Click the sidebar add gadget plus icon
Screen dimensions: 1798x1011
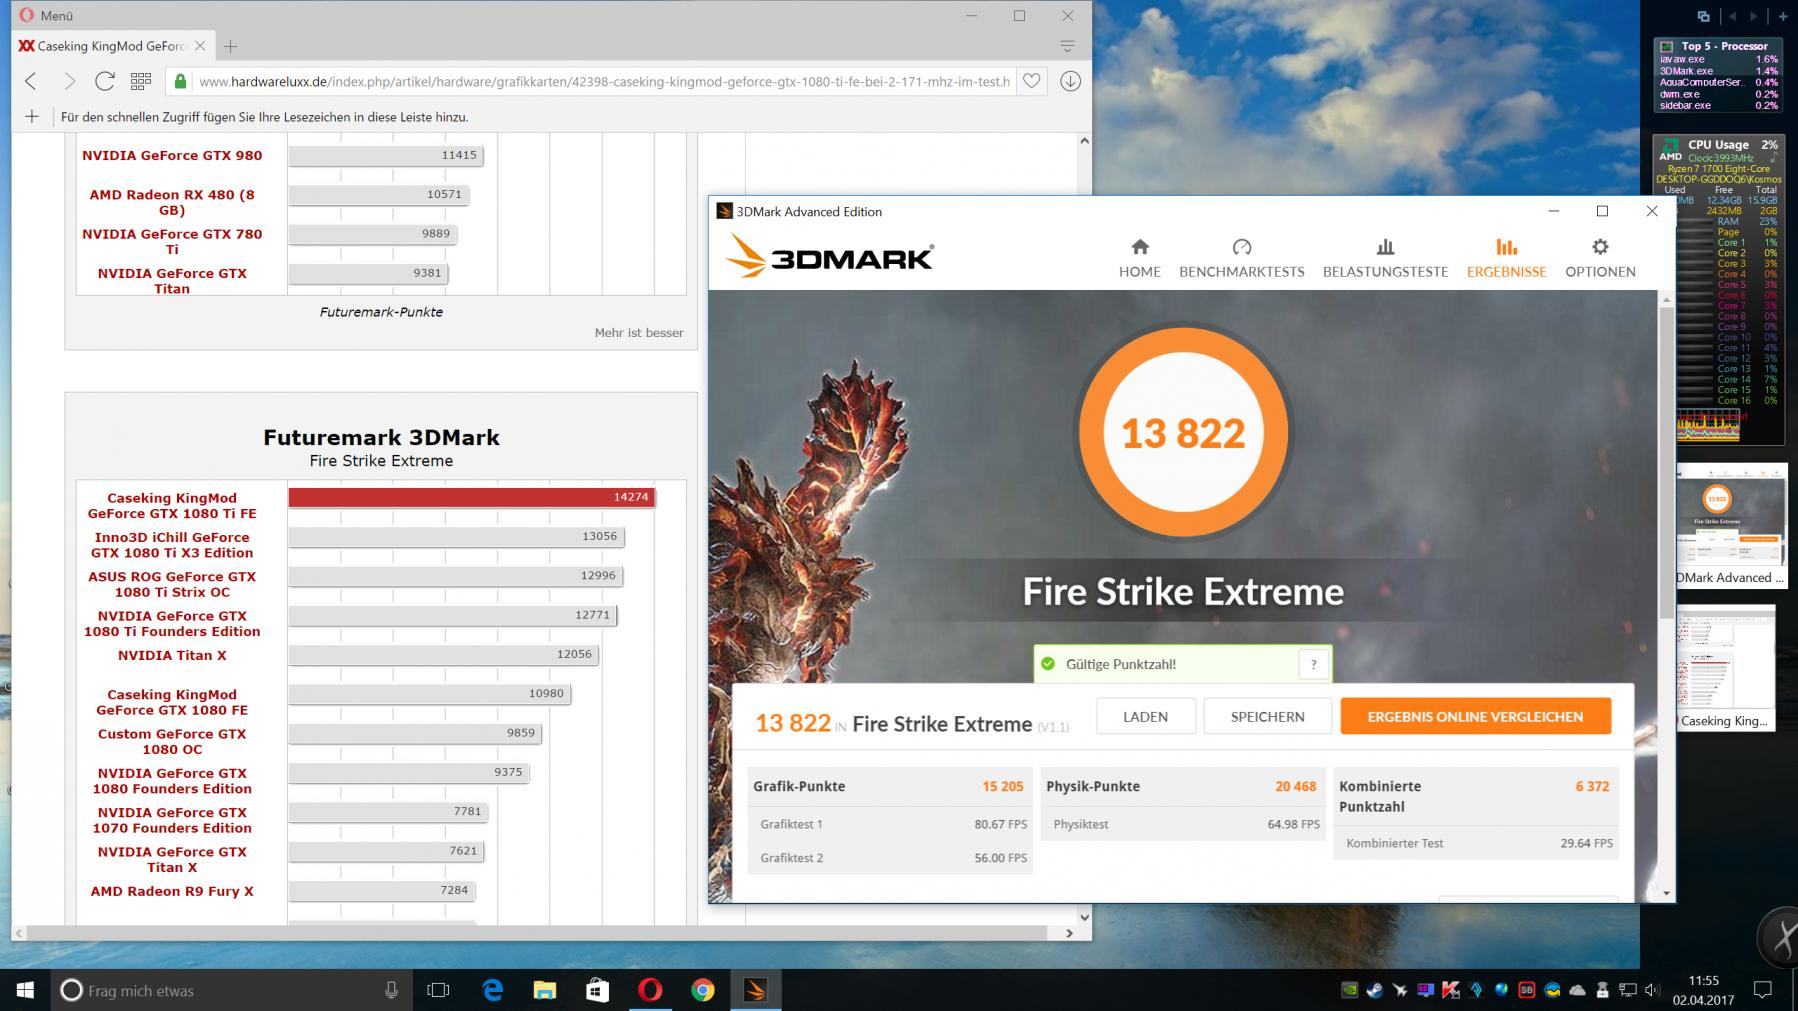(1782, 16)
